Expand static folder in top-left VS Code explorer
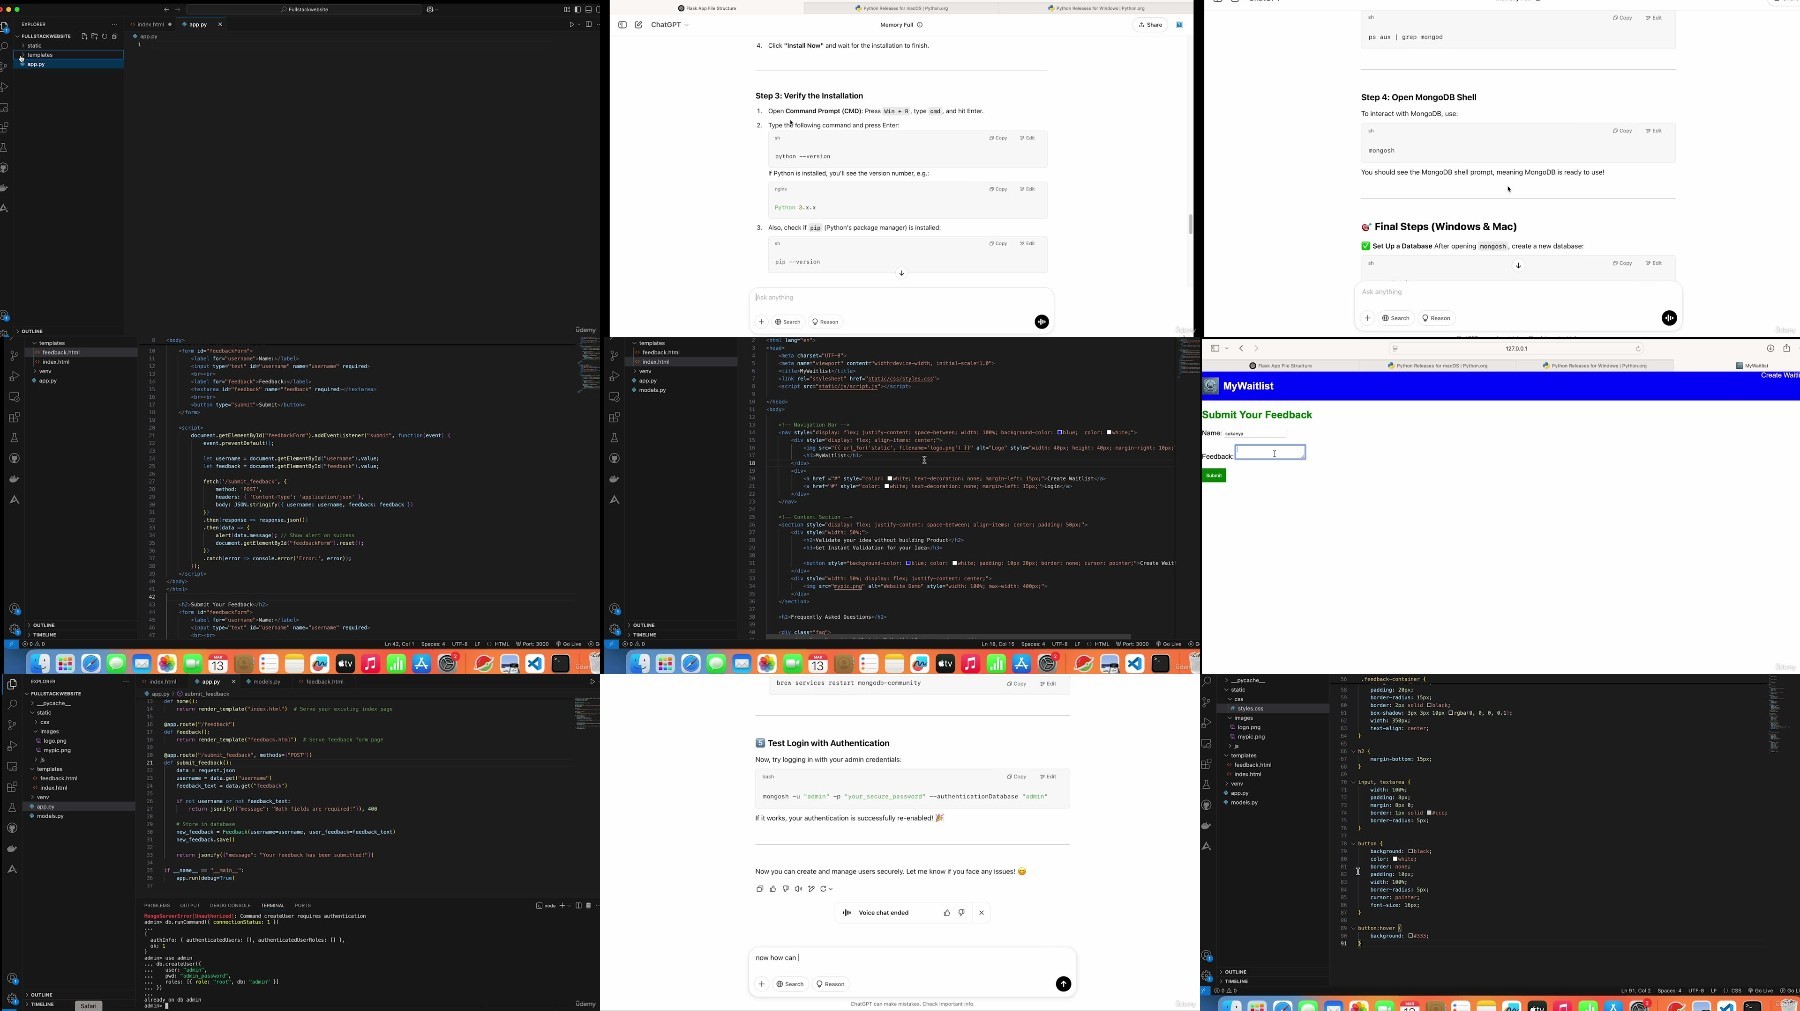 pyautogui.click(x=34, y=46)
